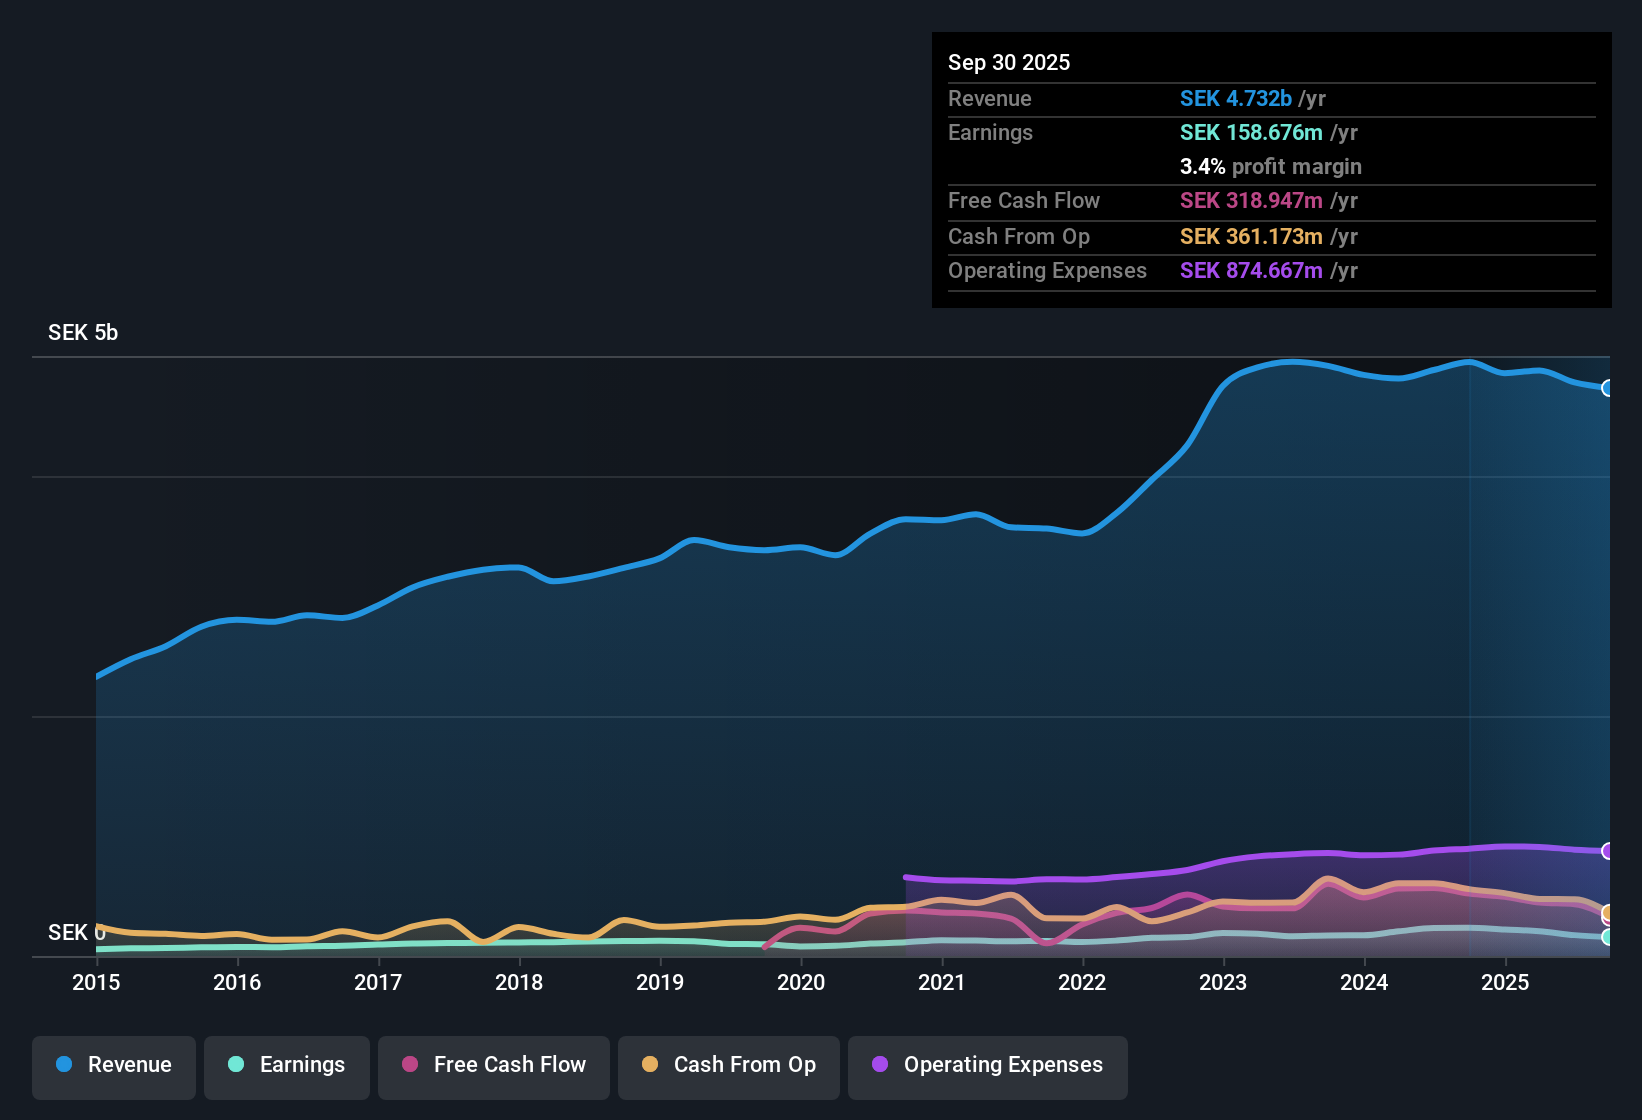Click the SEK 5b axis label
This screenshot has height=1120, width=1642.
83,332
